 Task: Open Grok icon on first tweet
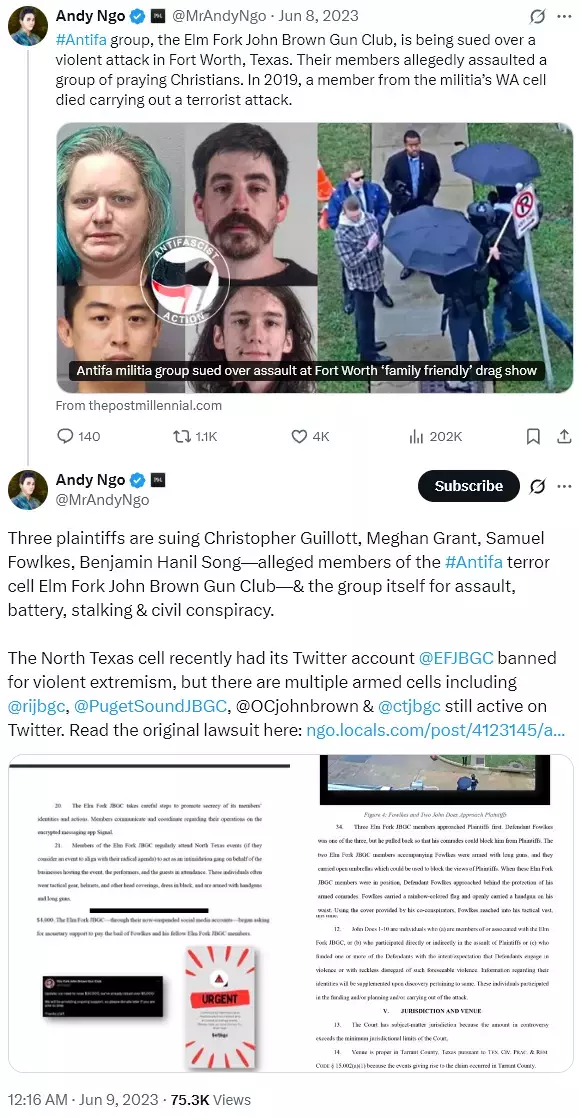pyautogui.click(x=537, y=16)
